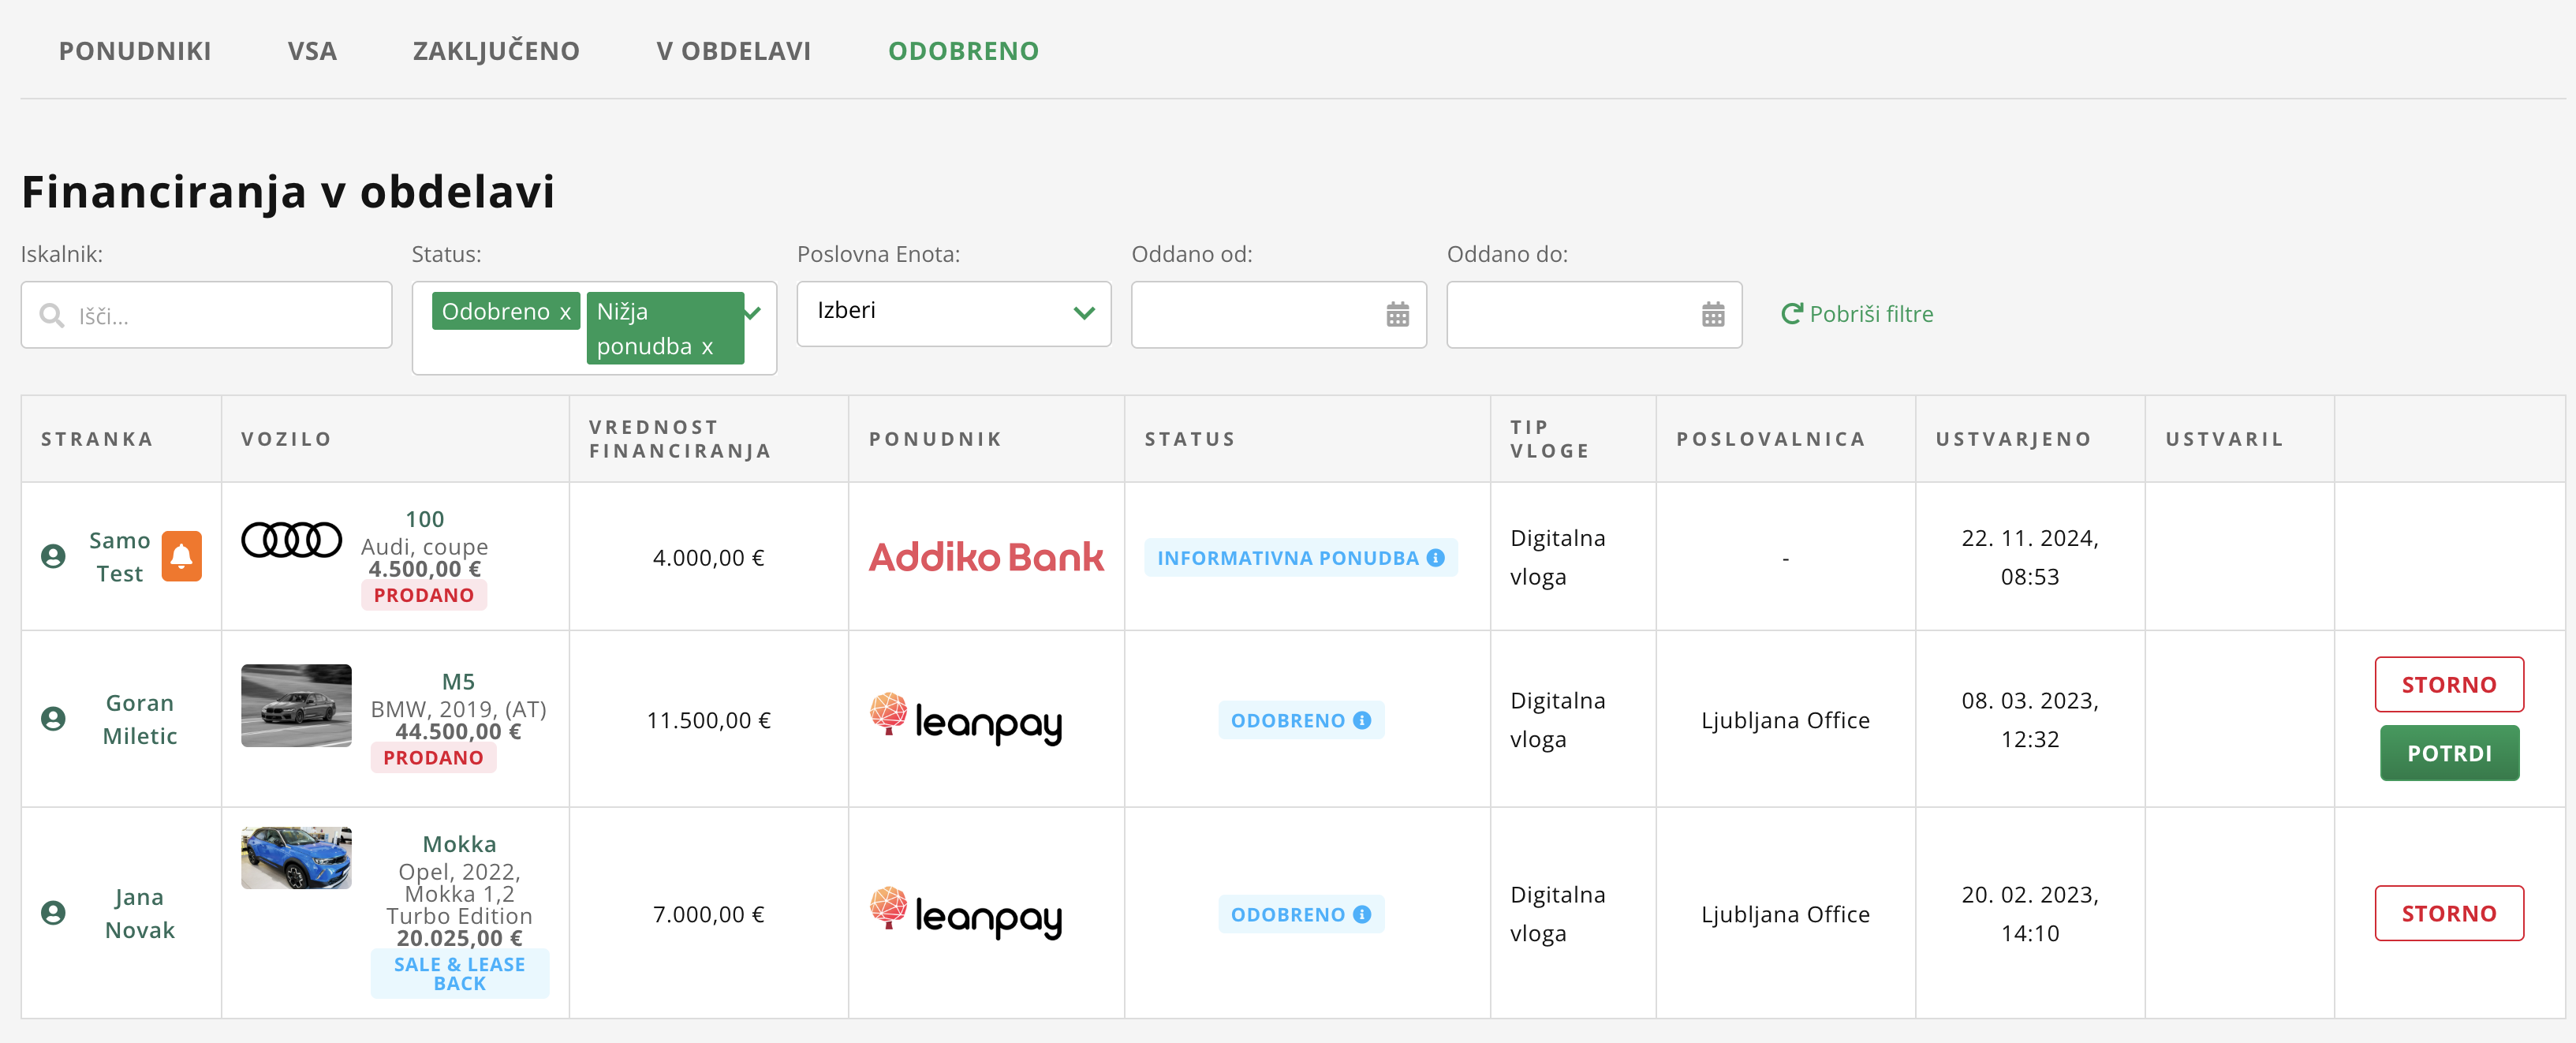Click info icon on Goran's Odobreno badge
This screenshot has height=1043, width=2576.
(x=1362, y=720)
